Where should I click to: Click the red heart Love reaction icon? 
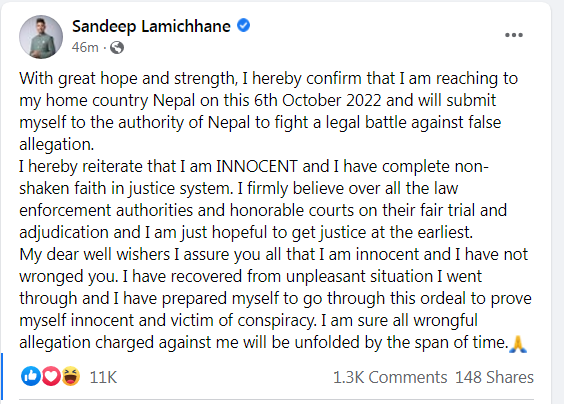pos(51,376)
